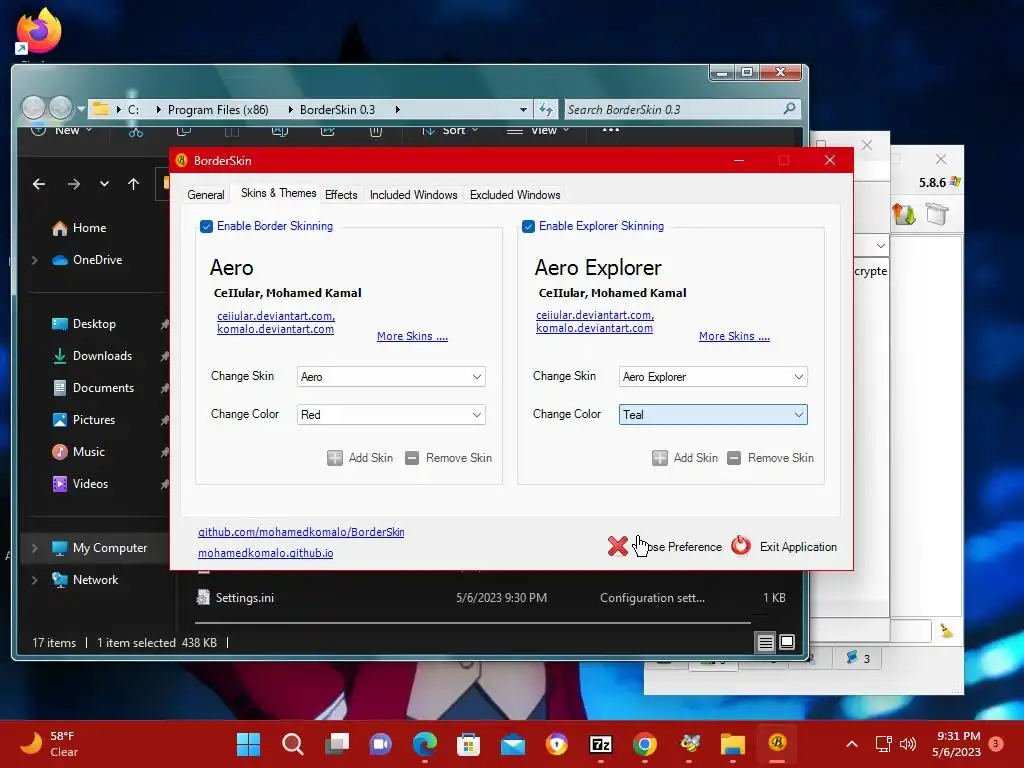Click the Explorer up-directory arrow
Screen dimensions: 1024x768
[x=134, y=184]
